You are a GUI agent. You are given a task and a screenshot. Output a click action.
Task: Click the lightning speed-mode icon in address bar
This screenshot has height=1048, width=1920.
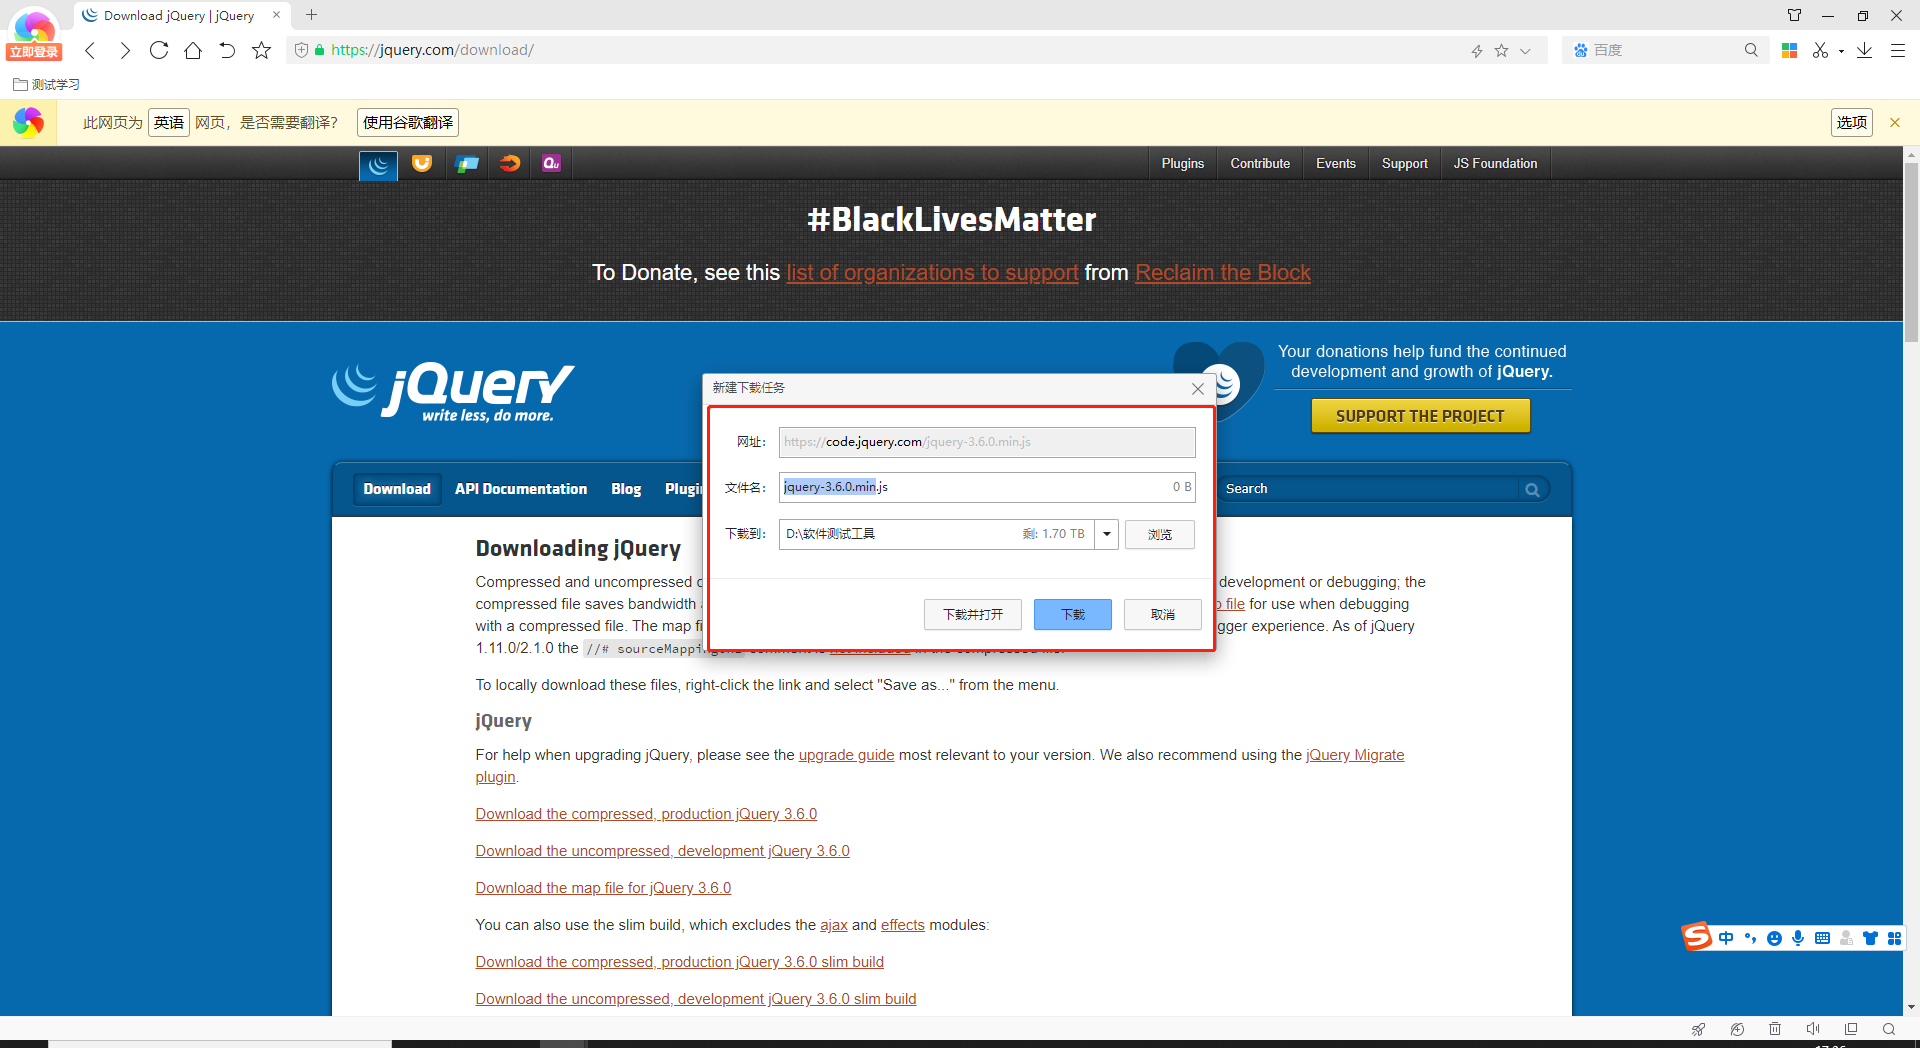pyautogui.click(x=1477, y=51)
